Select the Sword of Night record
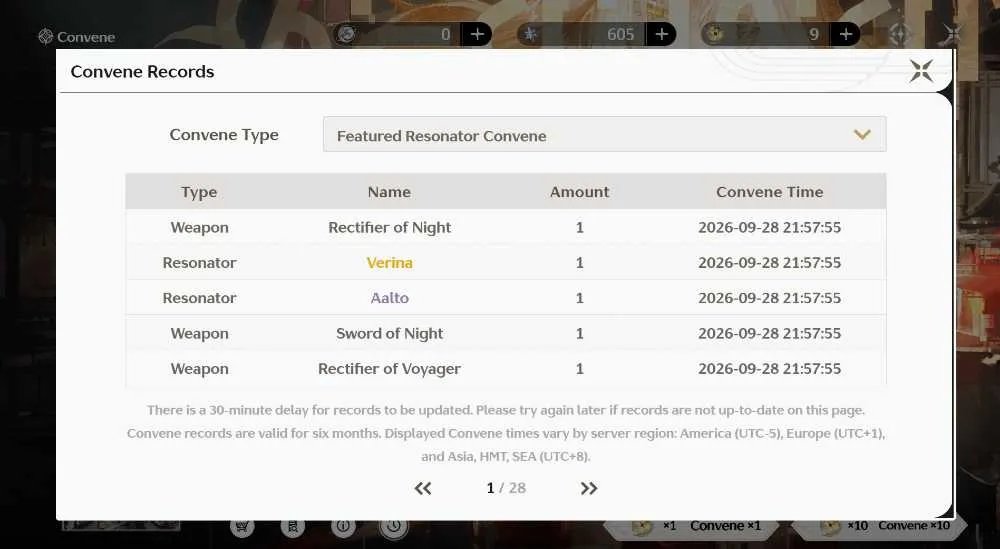Screen dimensions: 1000x549 click(506, 333)
